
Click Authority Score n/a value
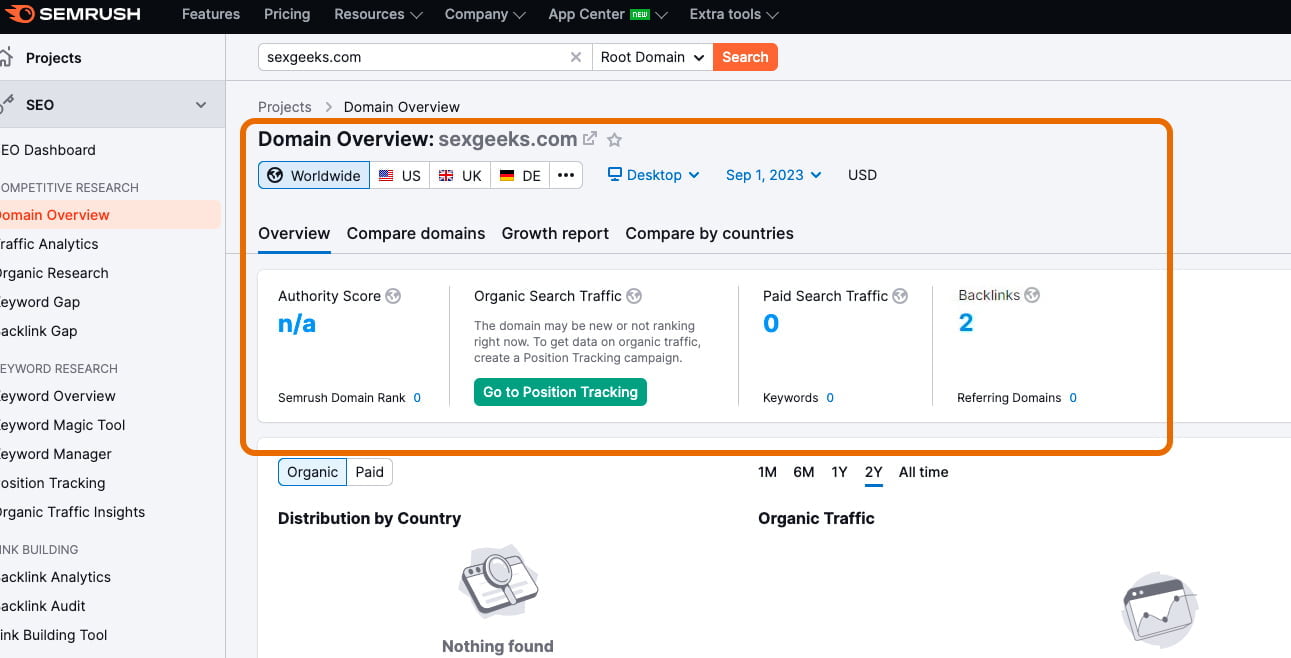[x=297, y=324]
